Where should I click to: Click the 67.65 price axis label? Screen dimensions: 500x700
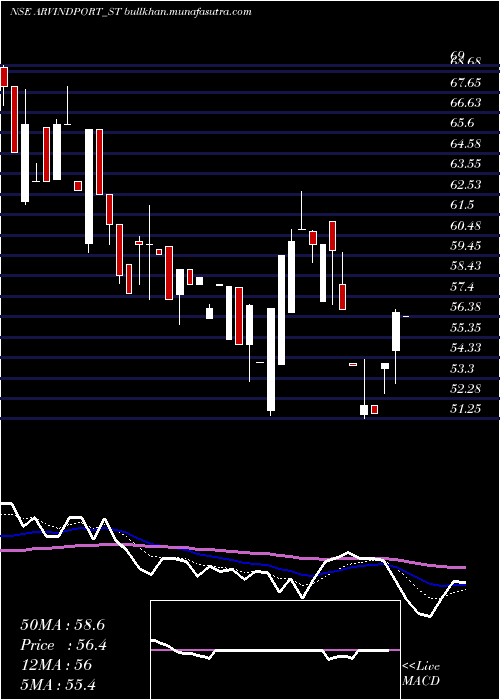466,83
